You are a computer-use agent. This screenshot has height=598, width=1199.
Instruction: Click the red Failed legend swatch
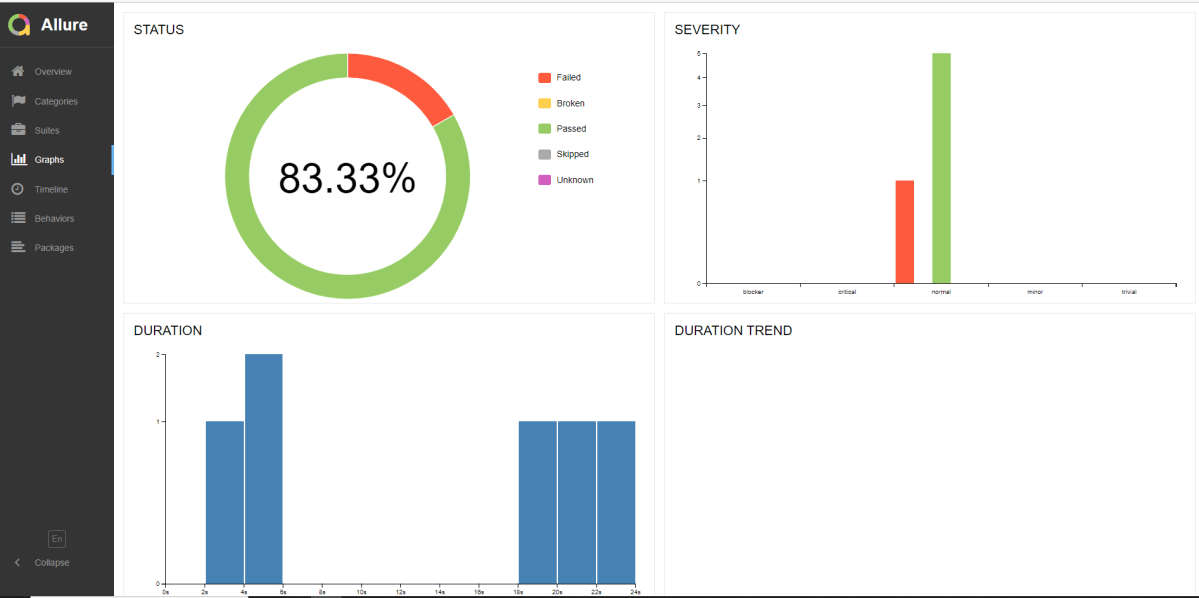544,78
